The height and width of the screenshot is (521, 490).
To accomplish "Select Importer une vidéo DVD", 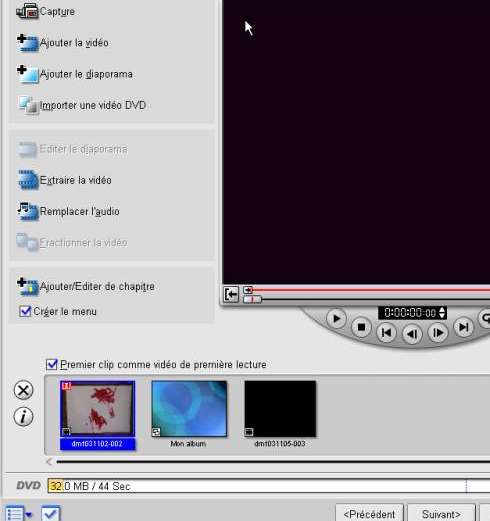I will coord(82,105).
